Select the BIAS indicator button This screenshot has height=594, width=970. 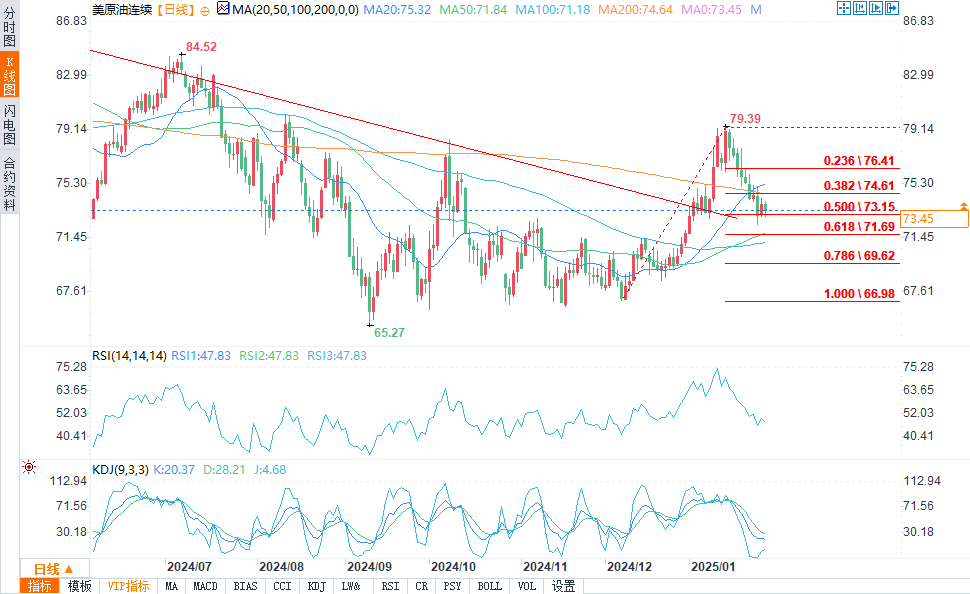pos(245,586)
